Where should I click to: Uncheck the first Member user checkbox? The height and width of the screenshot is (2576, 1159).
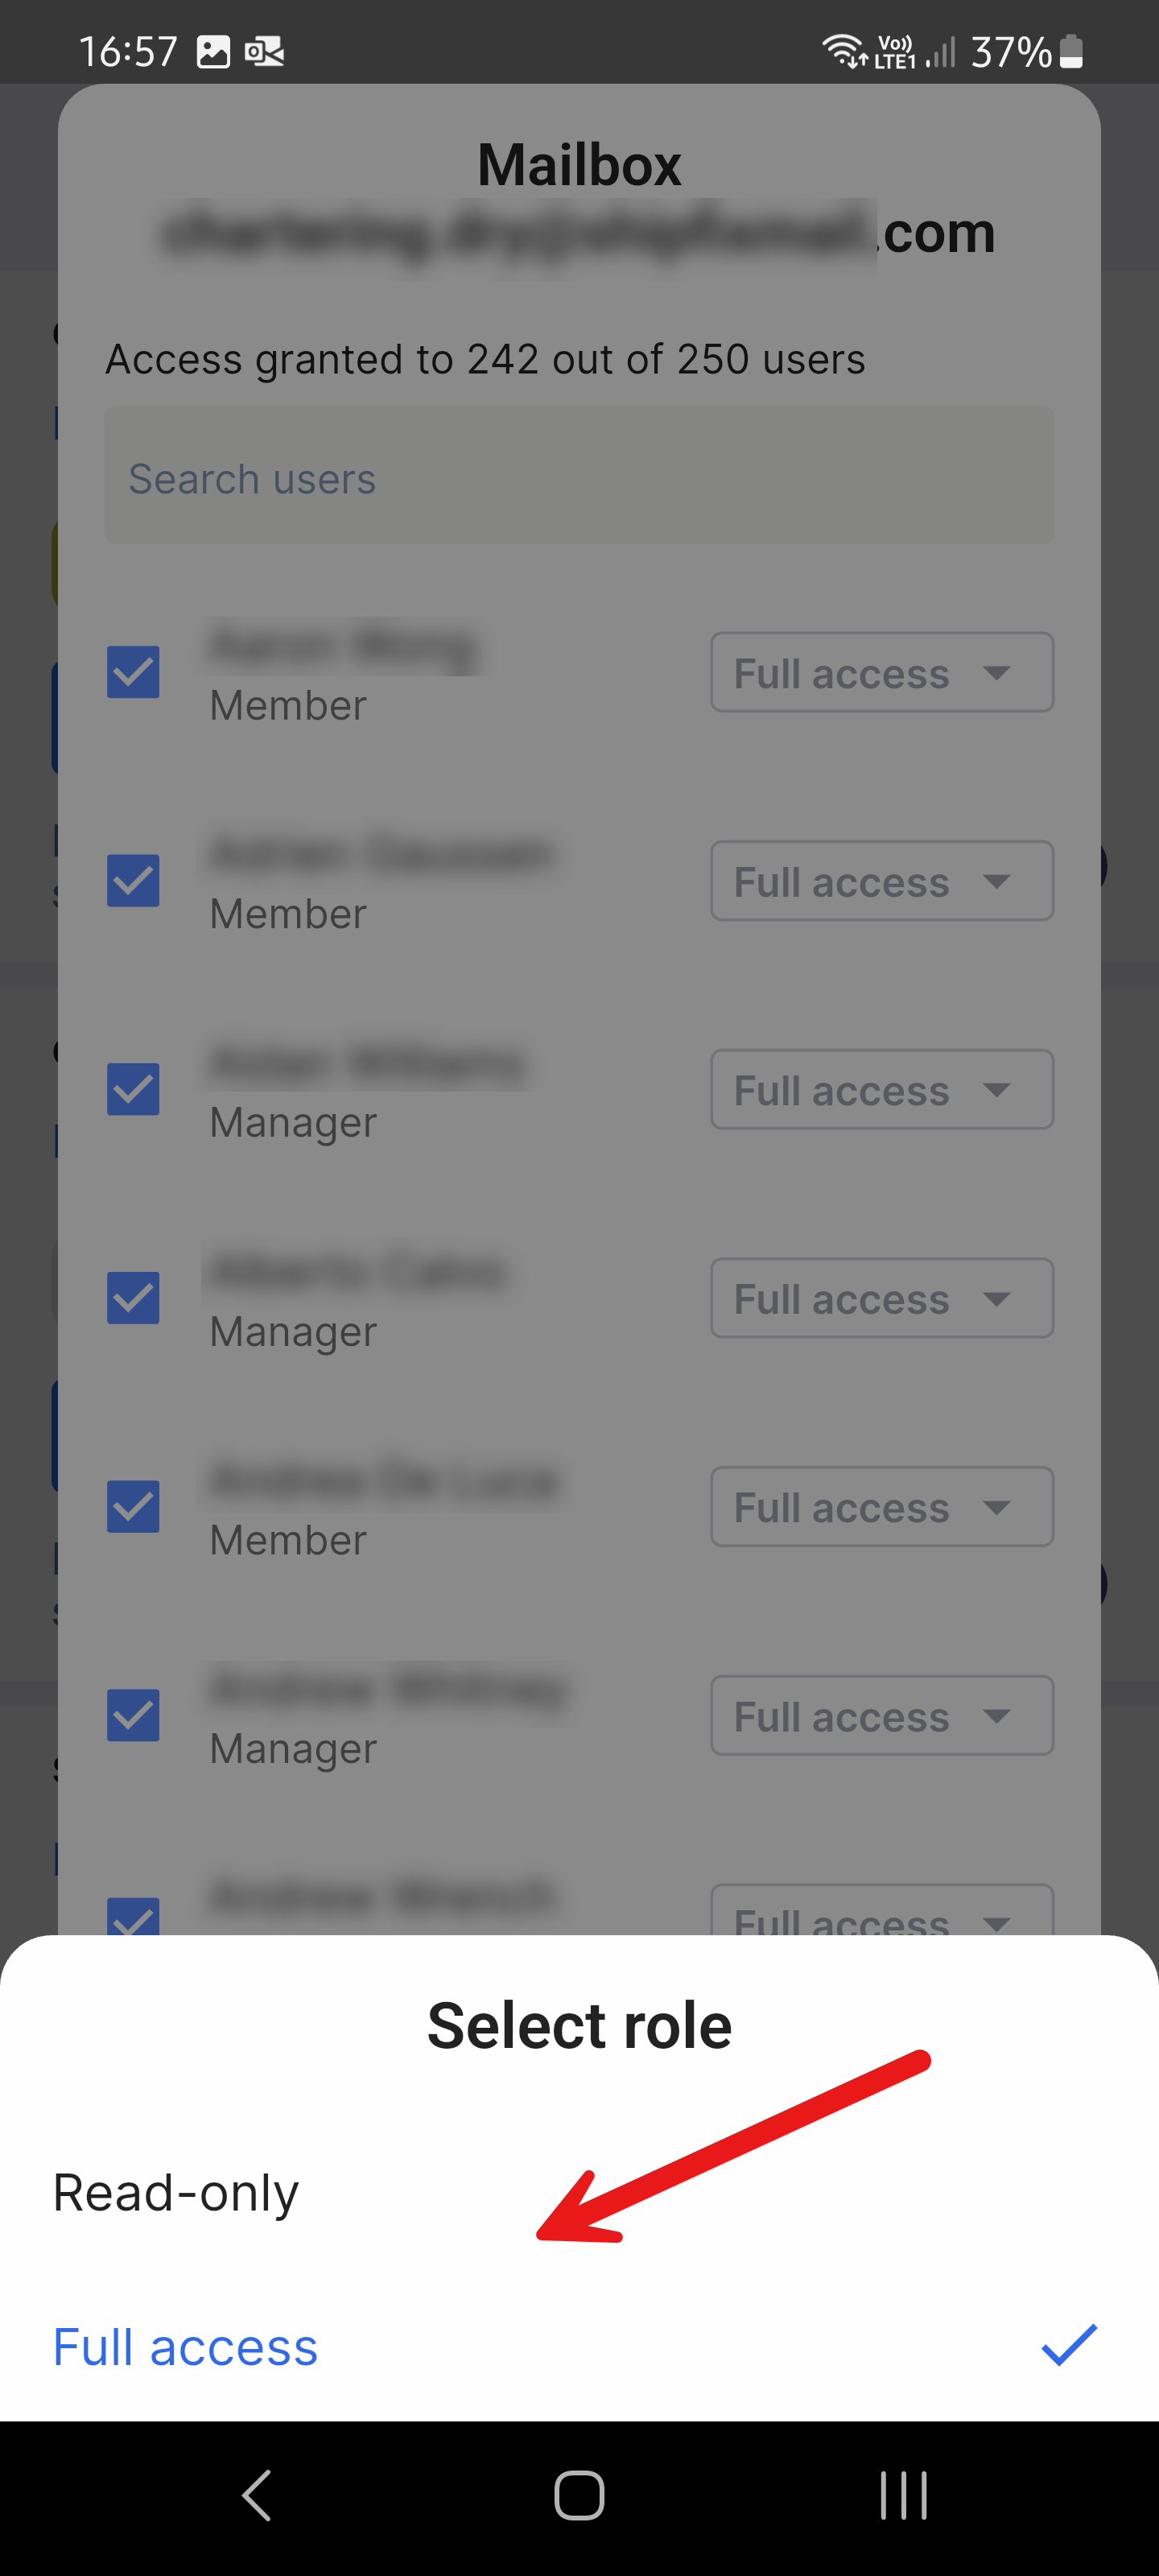(133, 672)
